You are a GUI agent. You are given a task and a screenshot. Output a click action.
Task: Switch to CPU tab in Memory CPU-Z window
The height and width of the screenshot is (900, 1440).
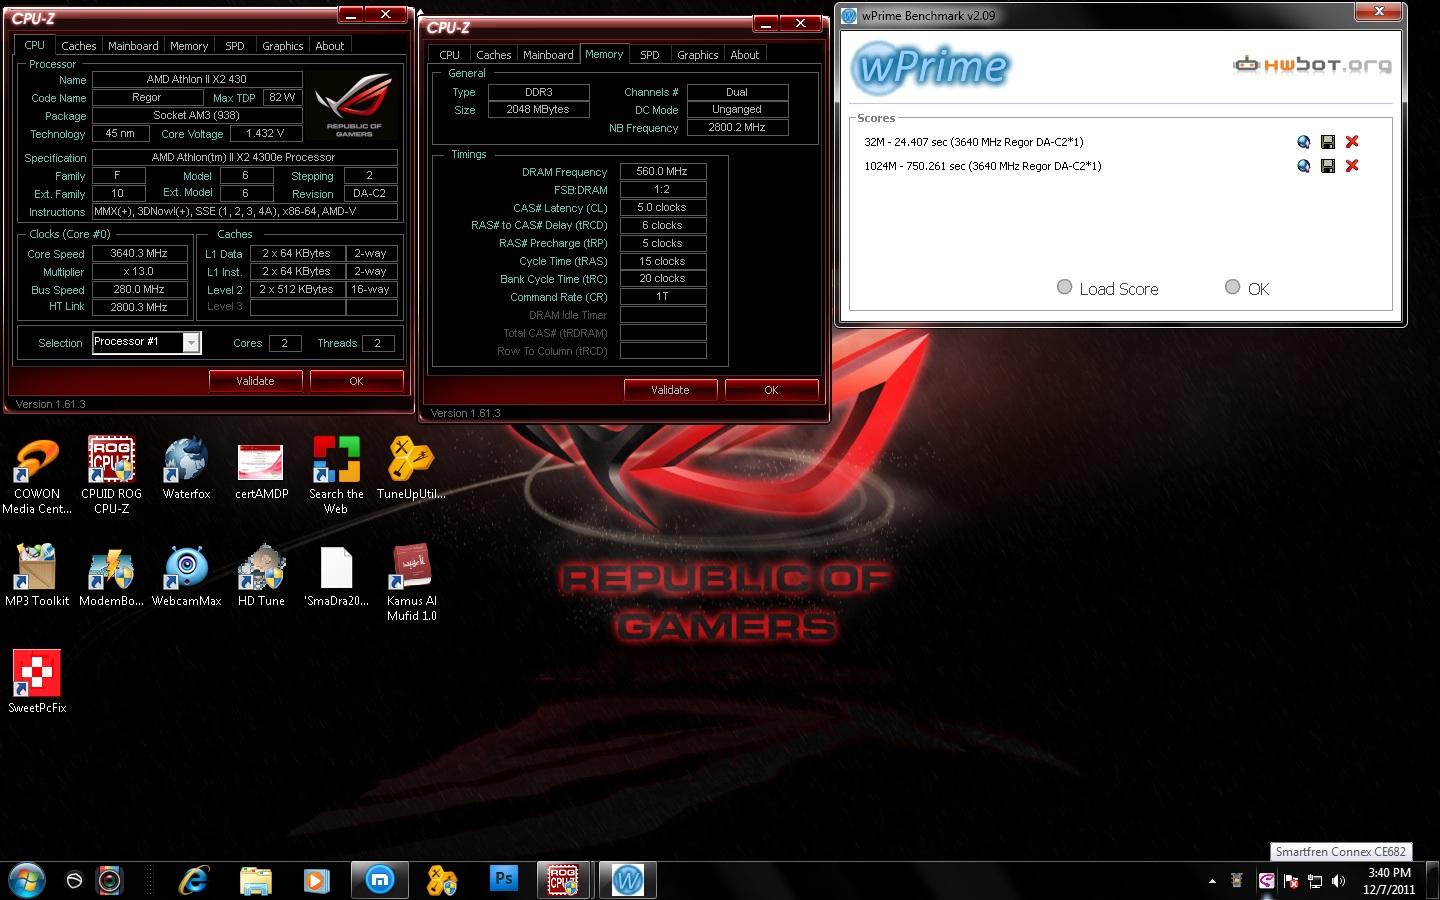coord(450,55)
